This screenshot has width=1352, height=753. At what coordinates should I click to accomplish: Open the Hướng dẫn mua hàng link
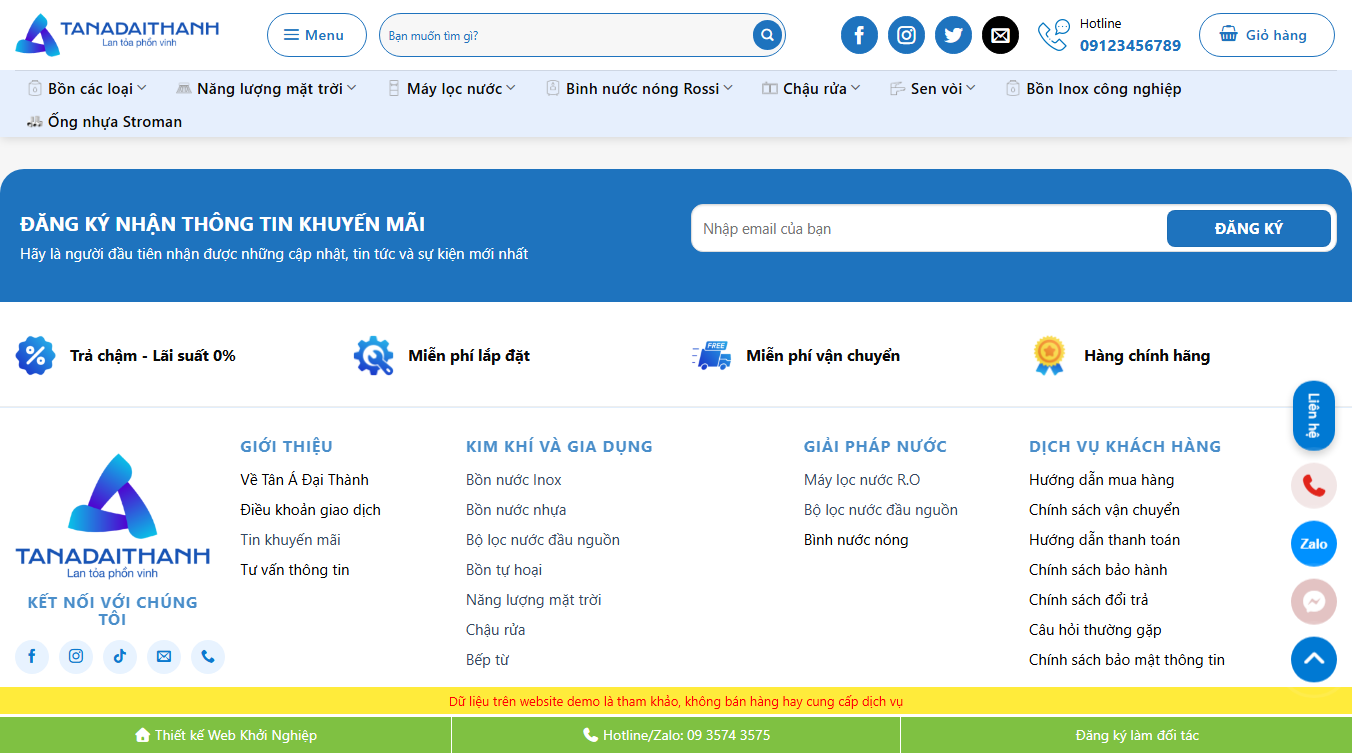[1102, 480]
